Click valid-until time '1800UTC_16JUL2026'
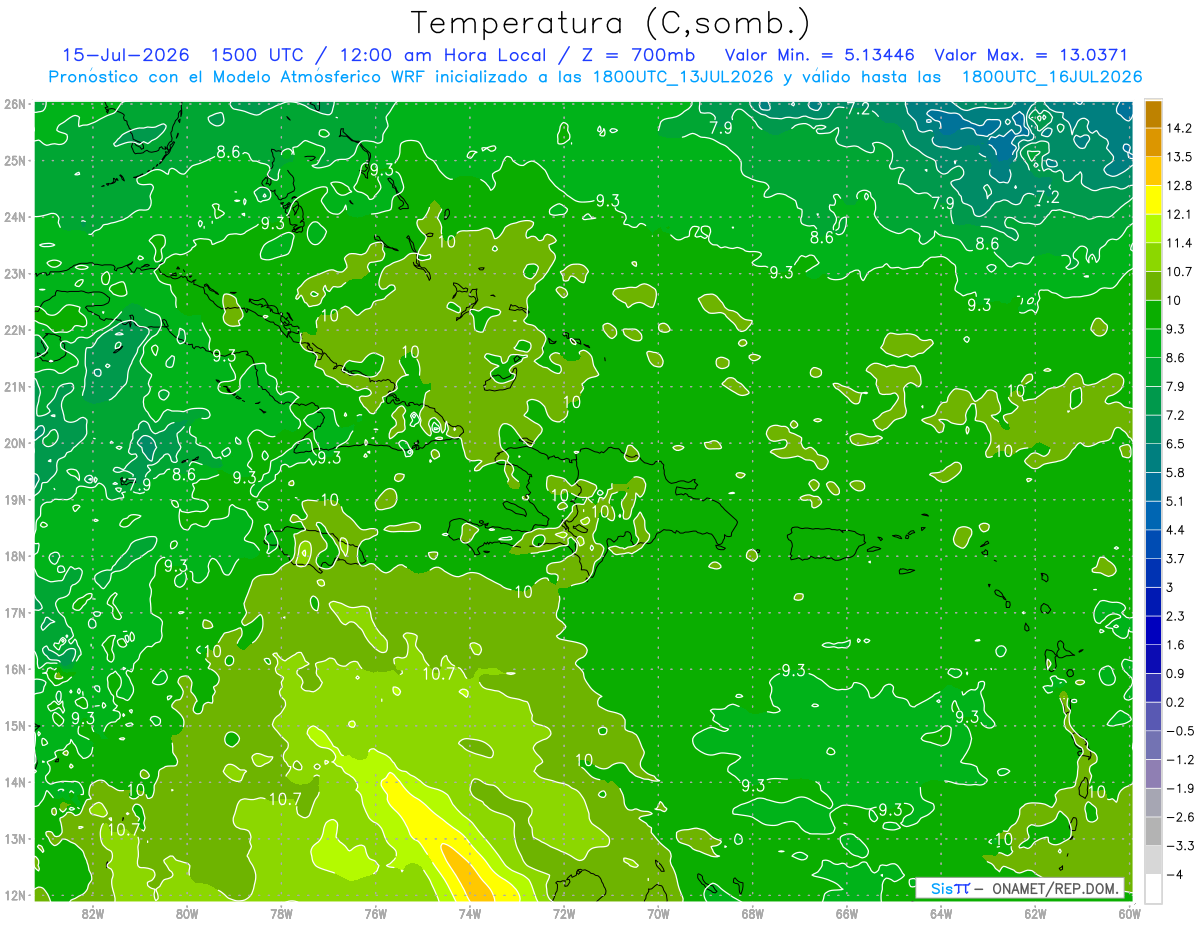Image resolution: width=1200 pixels, height=927 pixels. (1052, 76)
